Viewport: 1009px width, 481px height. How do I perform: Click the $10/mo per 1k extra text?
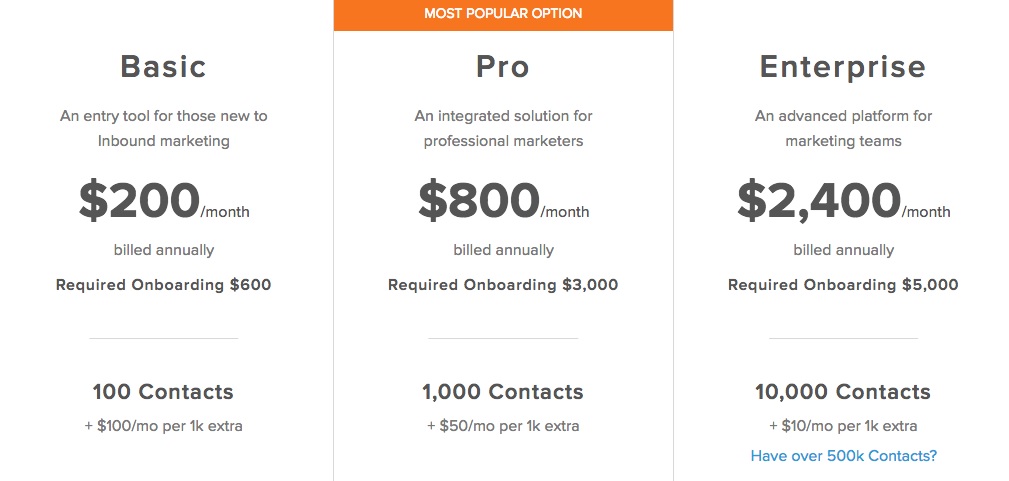click(843, 426)
